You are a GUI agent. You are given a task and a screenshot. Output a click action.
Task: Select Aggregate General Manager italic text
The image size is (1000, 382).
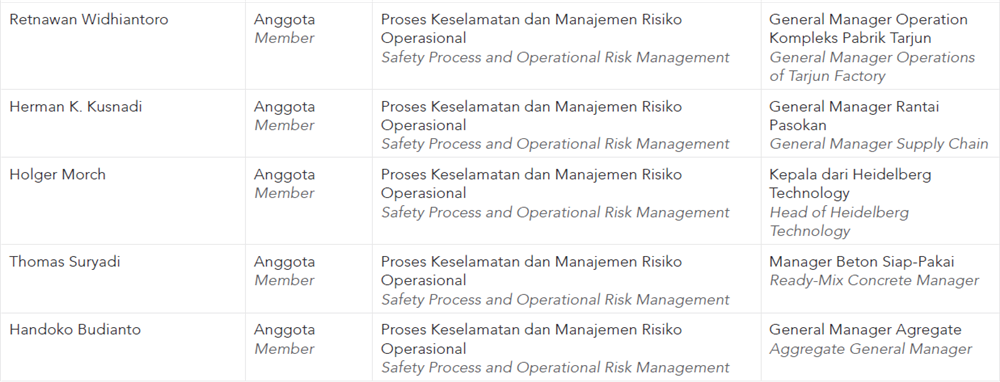pos(871,349)
